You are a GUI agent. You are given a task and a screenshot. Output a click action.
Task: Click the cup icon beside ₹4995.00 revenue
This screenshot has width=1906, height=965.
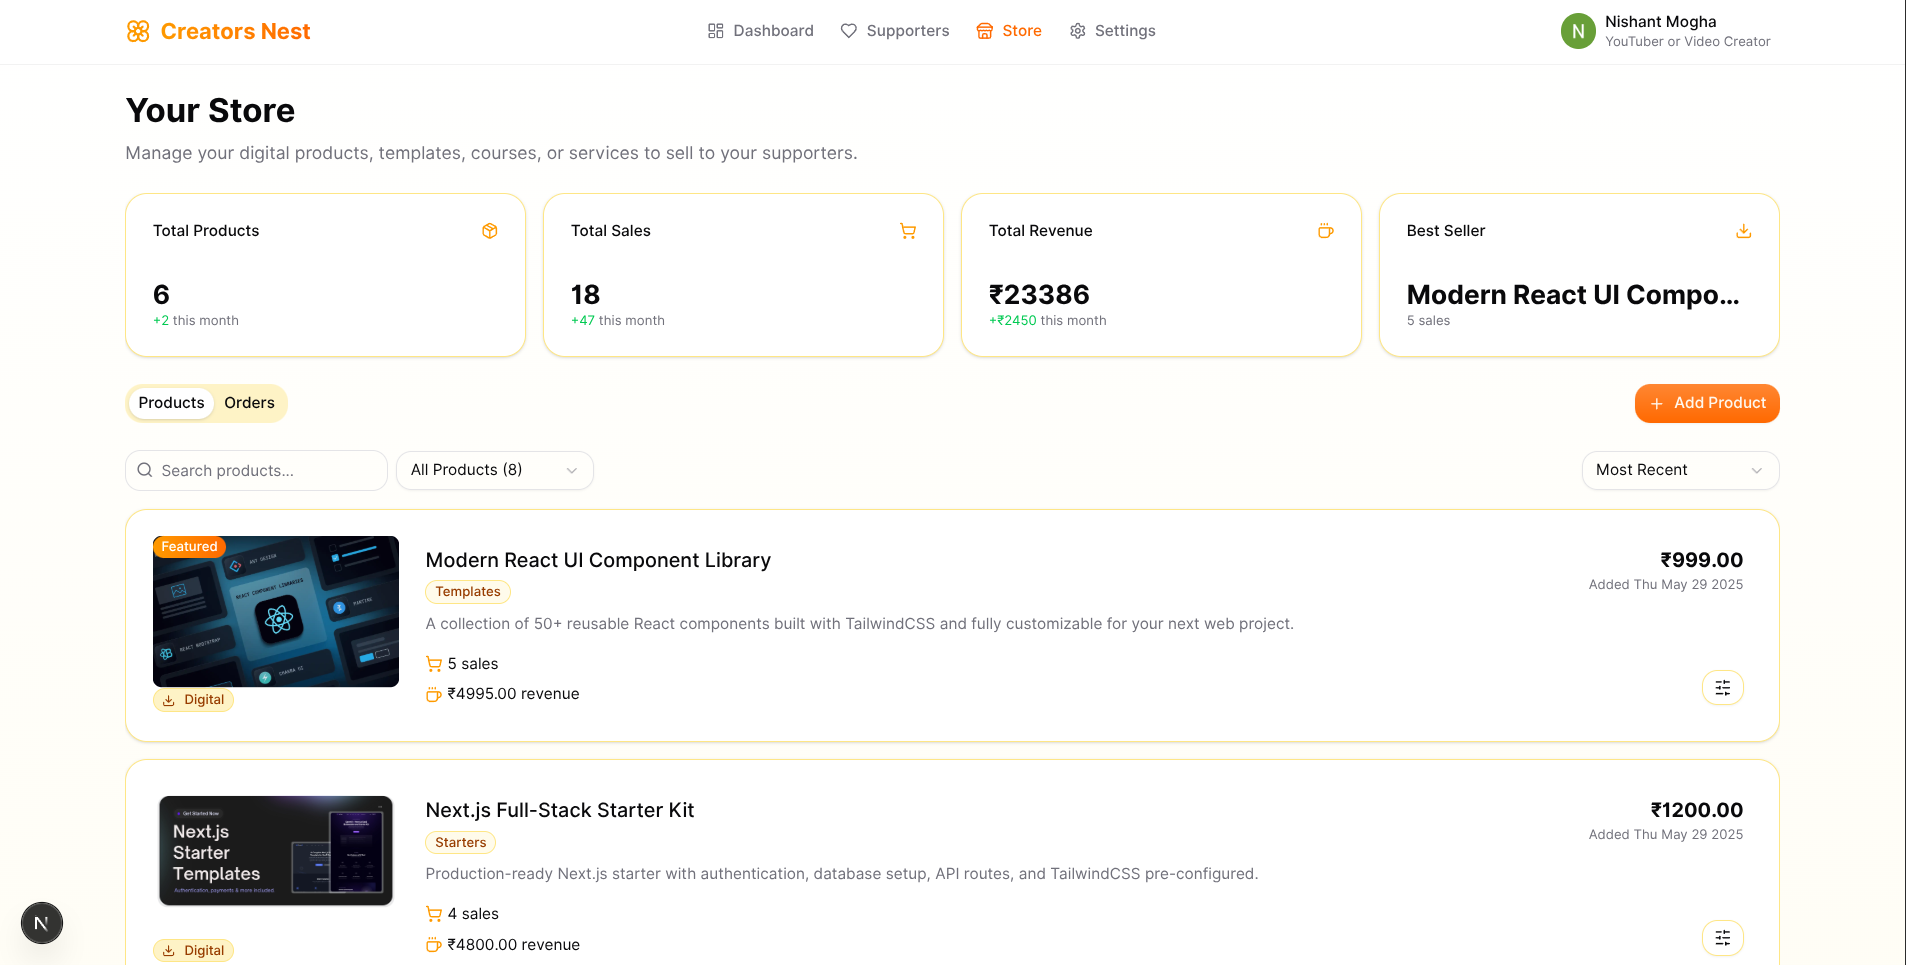pyautogui.click(x=434, y=694)
